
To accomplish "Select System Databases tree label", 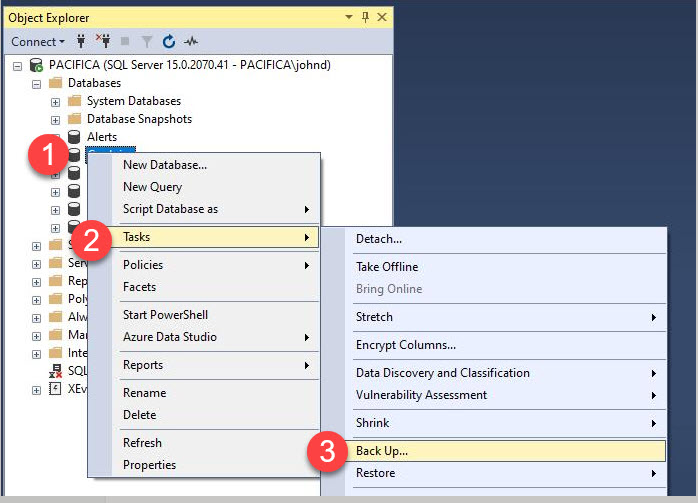I will coord(134,101).
